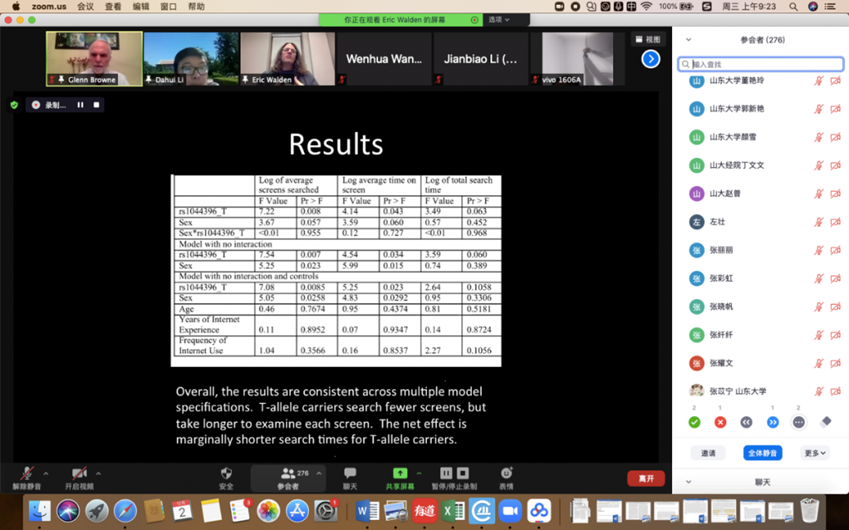The image size is (849, 530).
Task: Select Eric Walden's video thumbnail
Action: [287, 58]
